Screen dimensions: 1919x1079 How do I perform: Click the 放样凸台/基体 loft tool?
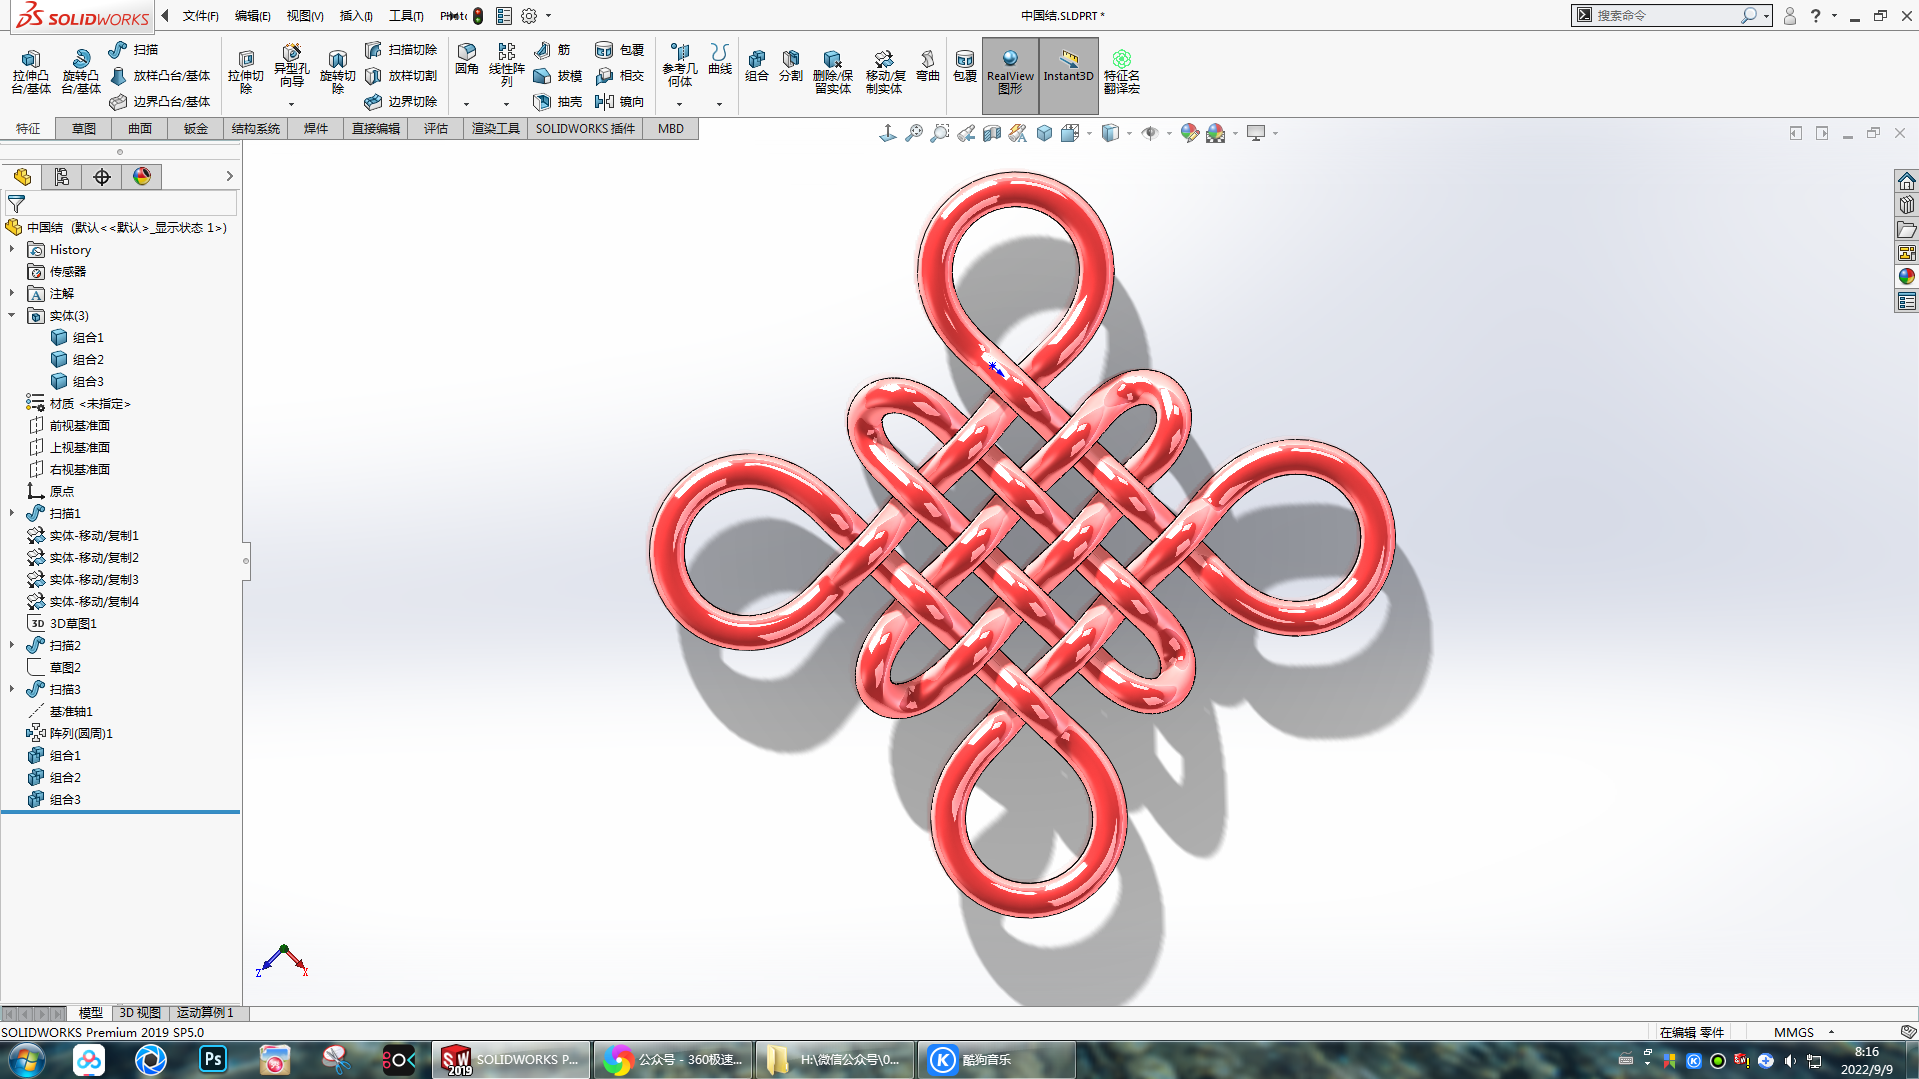click(160, 75)
